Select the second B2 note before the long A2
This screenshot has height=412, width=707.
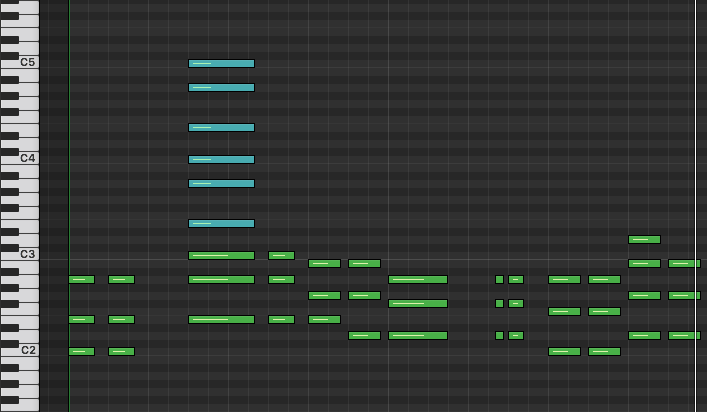pos(364,264)
